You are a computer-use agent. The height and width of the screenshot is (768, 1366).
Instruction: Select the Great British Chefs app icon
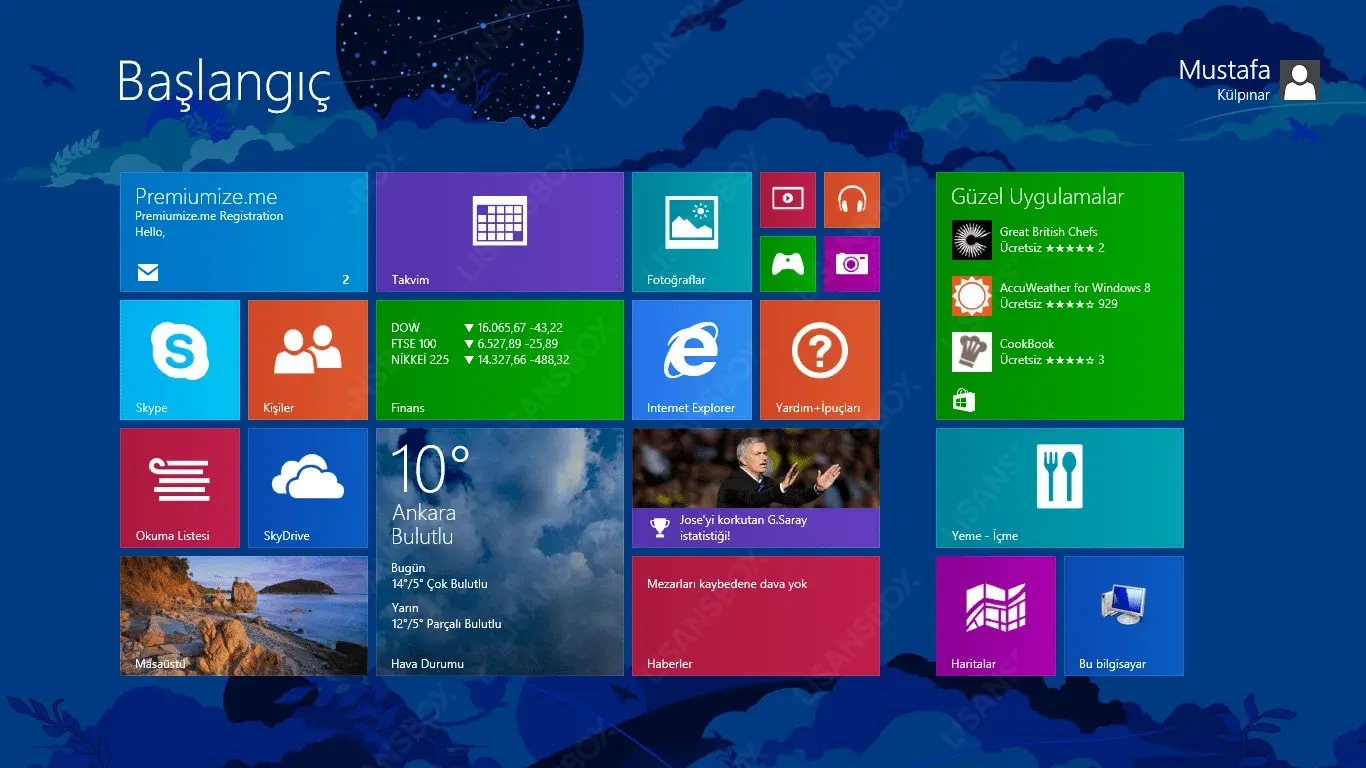click(971, 240)
